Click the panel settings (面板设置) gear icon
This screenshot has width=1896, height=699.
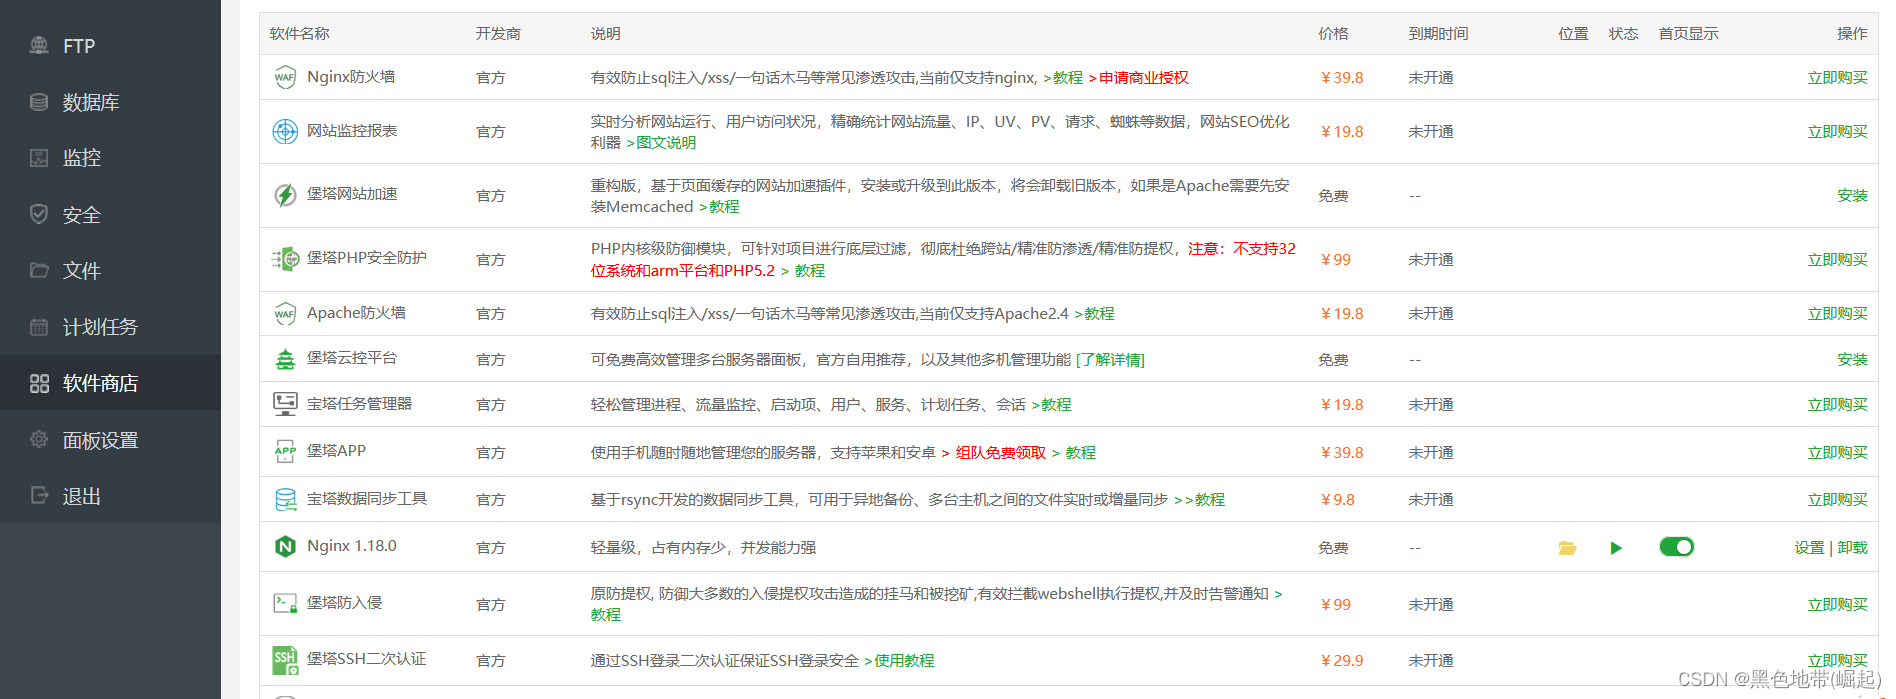(x=39, y=439)
